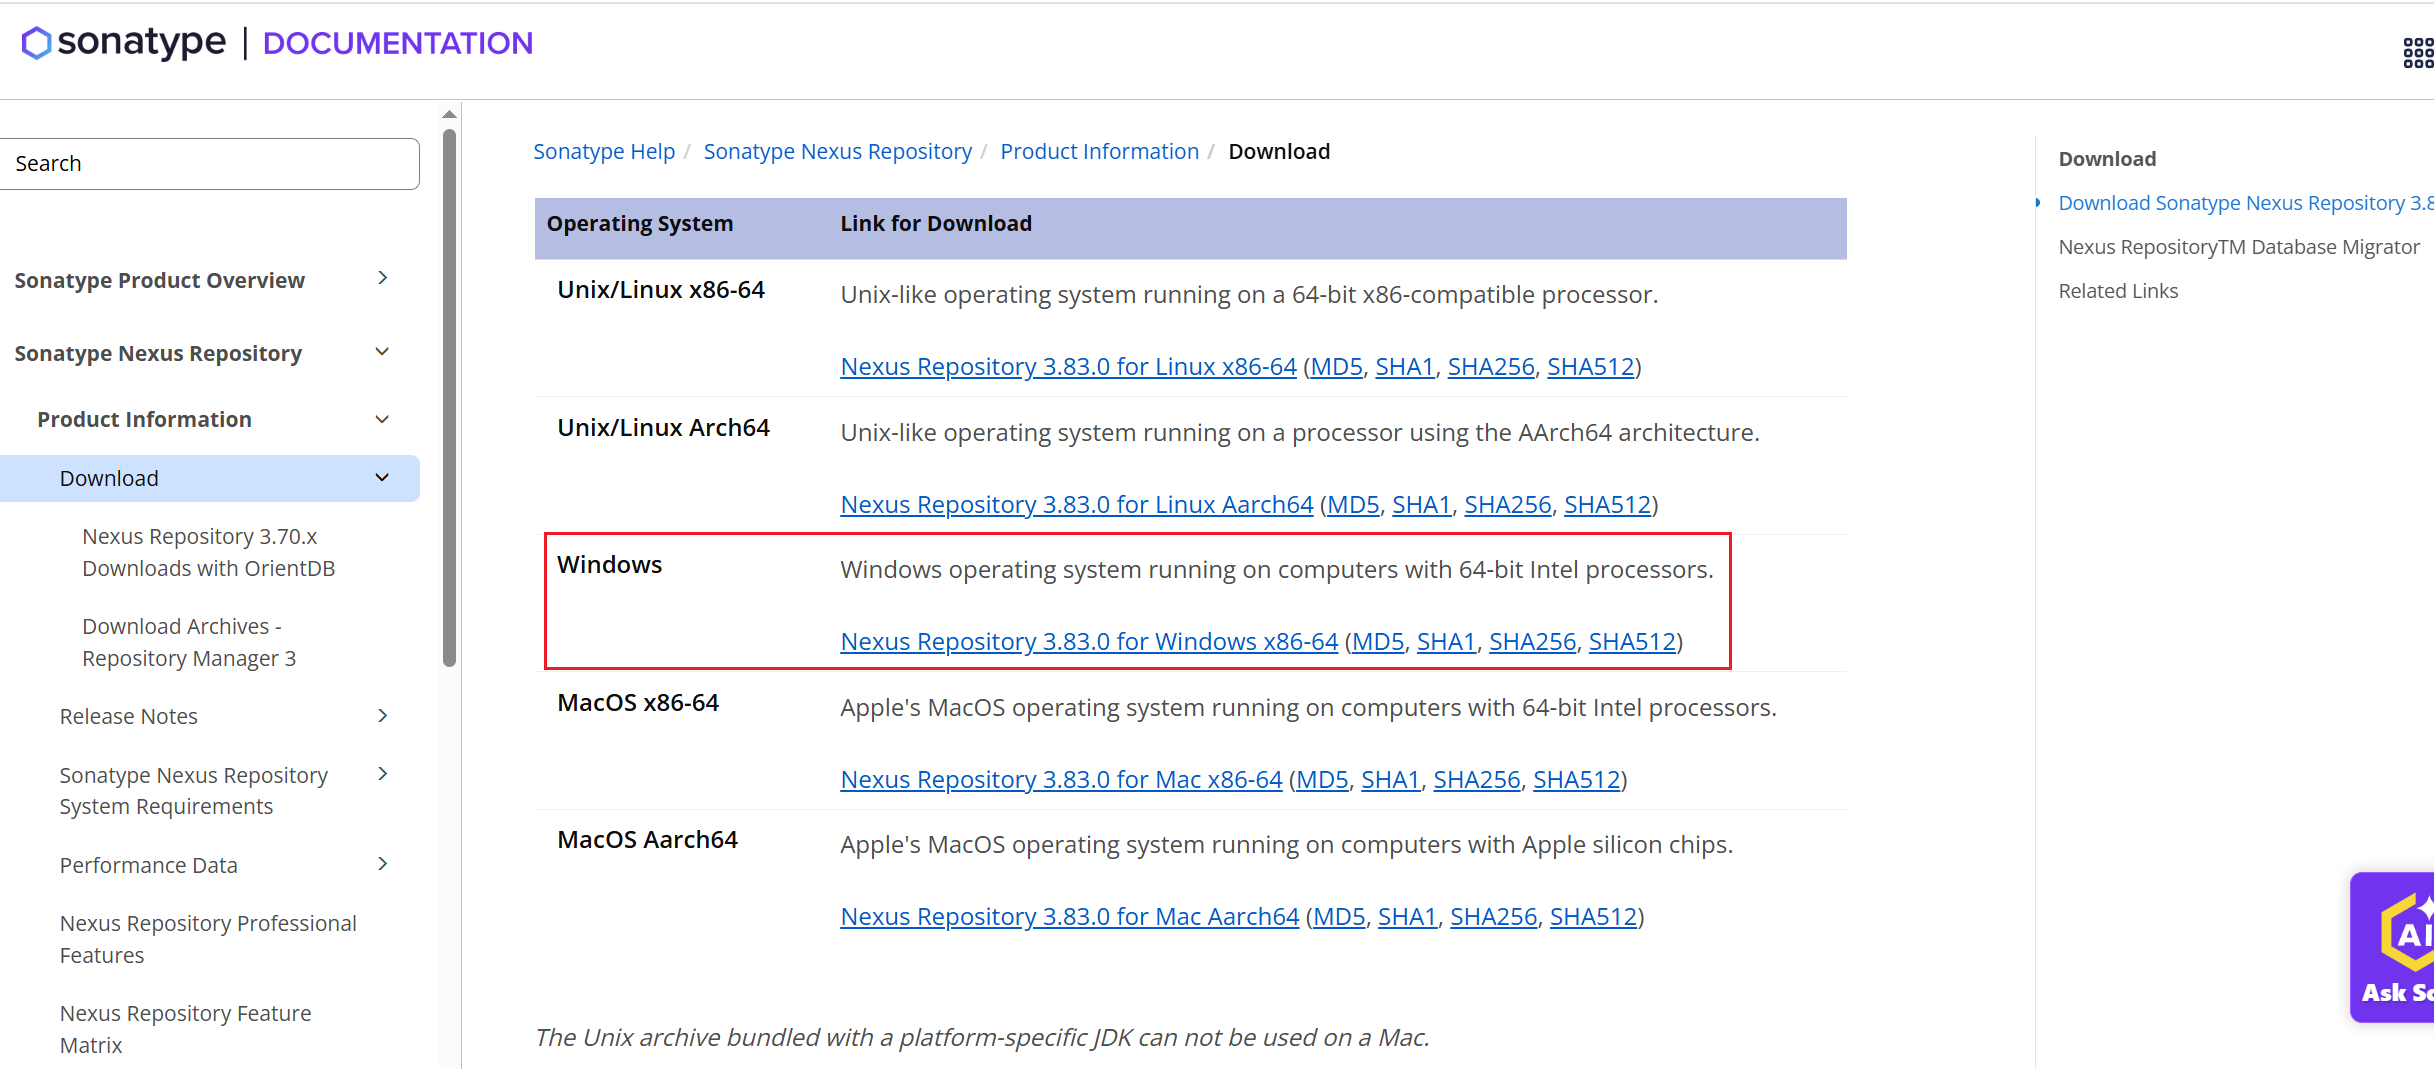Open SHA256 checksum for Windows x86-64
The image size is (2434, 1069).
click(x=1533, y=642)
